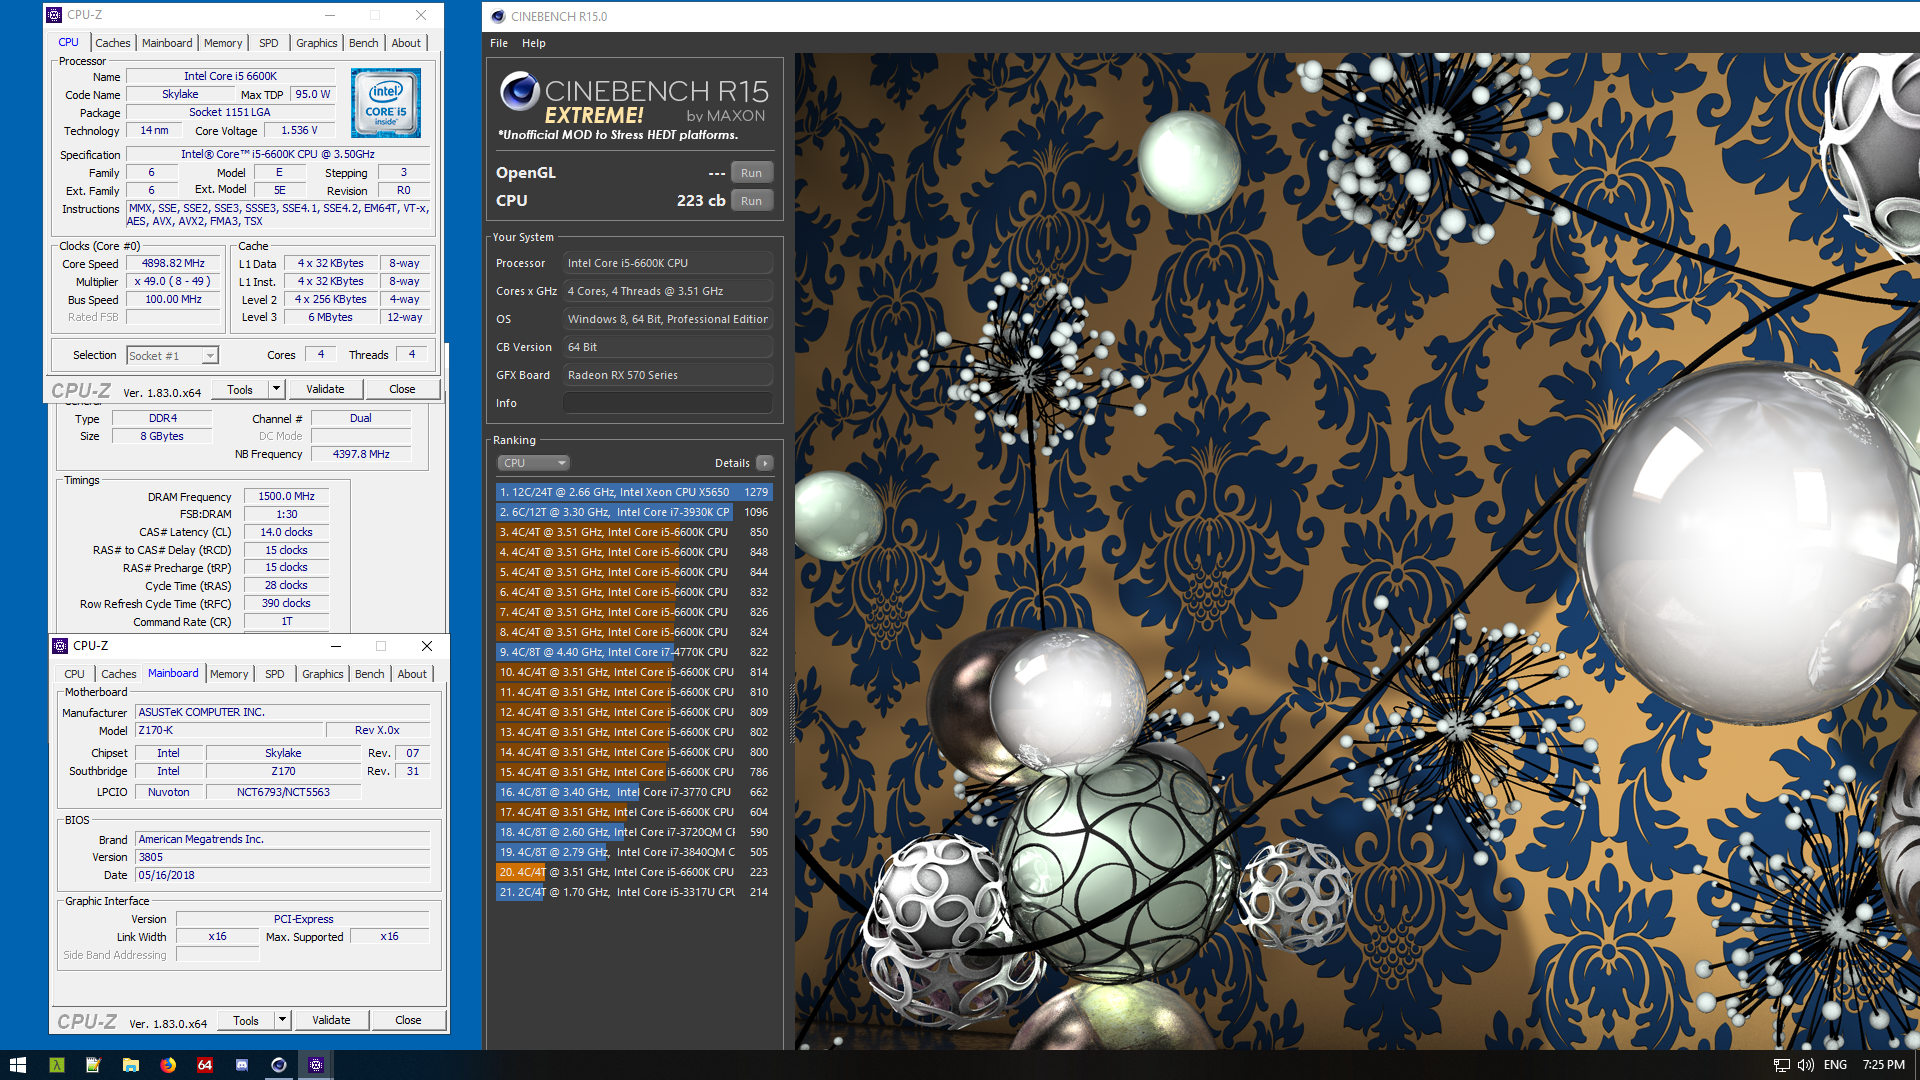Open About tab in bottom CPU-Z window
This screenshot has width=1920, height=1080.
click(412, 674)
